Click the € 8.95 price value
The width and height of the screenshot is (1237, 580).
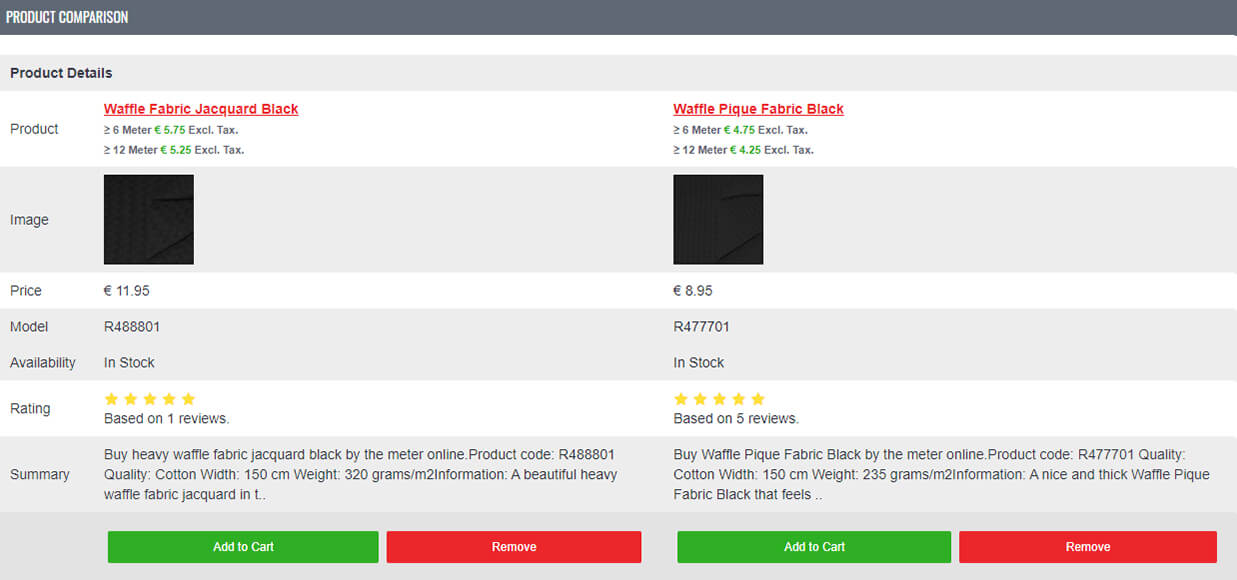pyautogui.click(x=693, y=291)
